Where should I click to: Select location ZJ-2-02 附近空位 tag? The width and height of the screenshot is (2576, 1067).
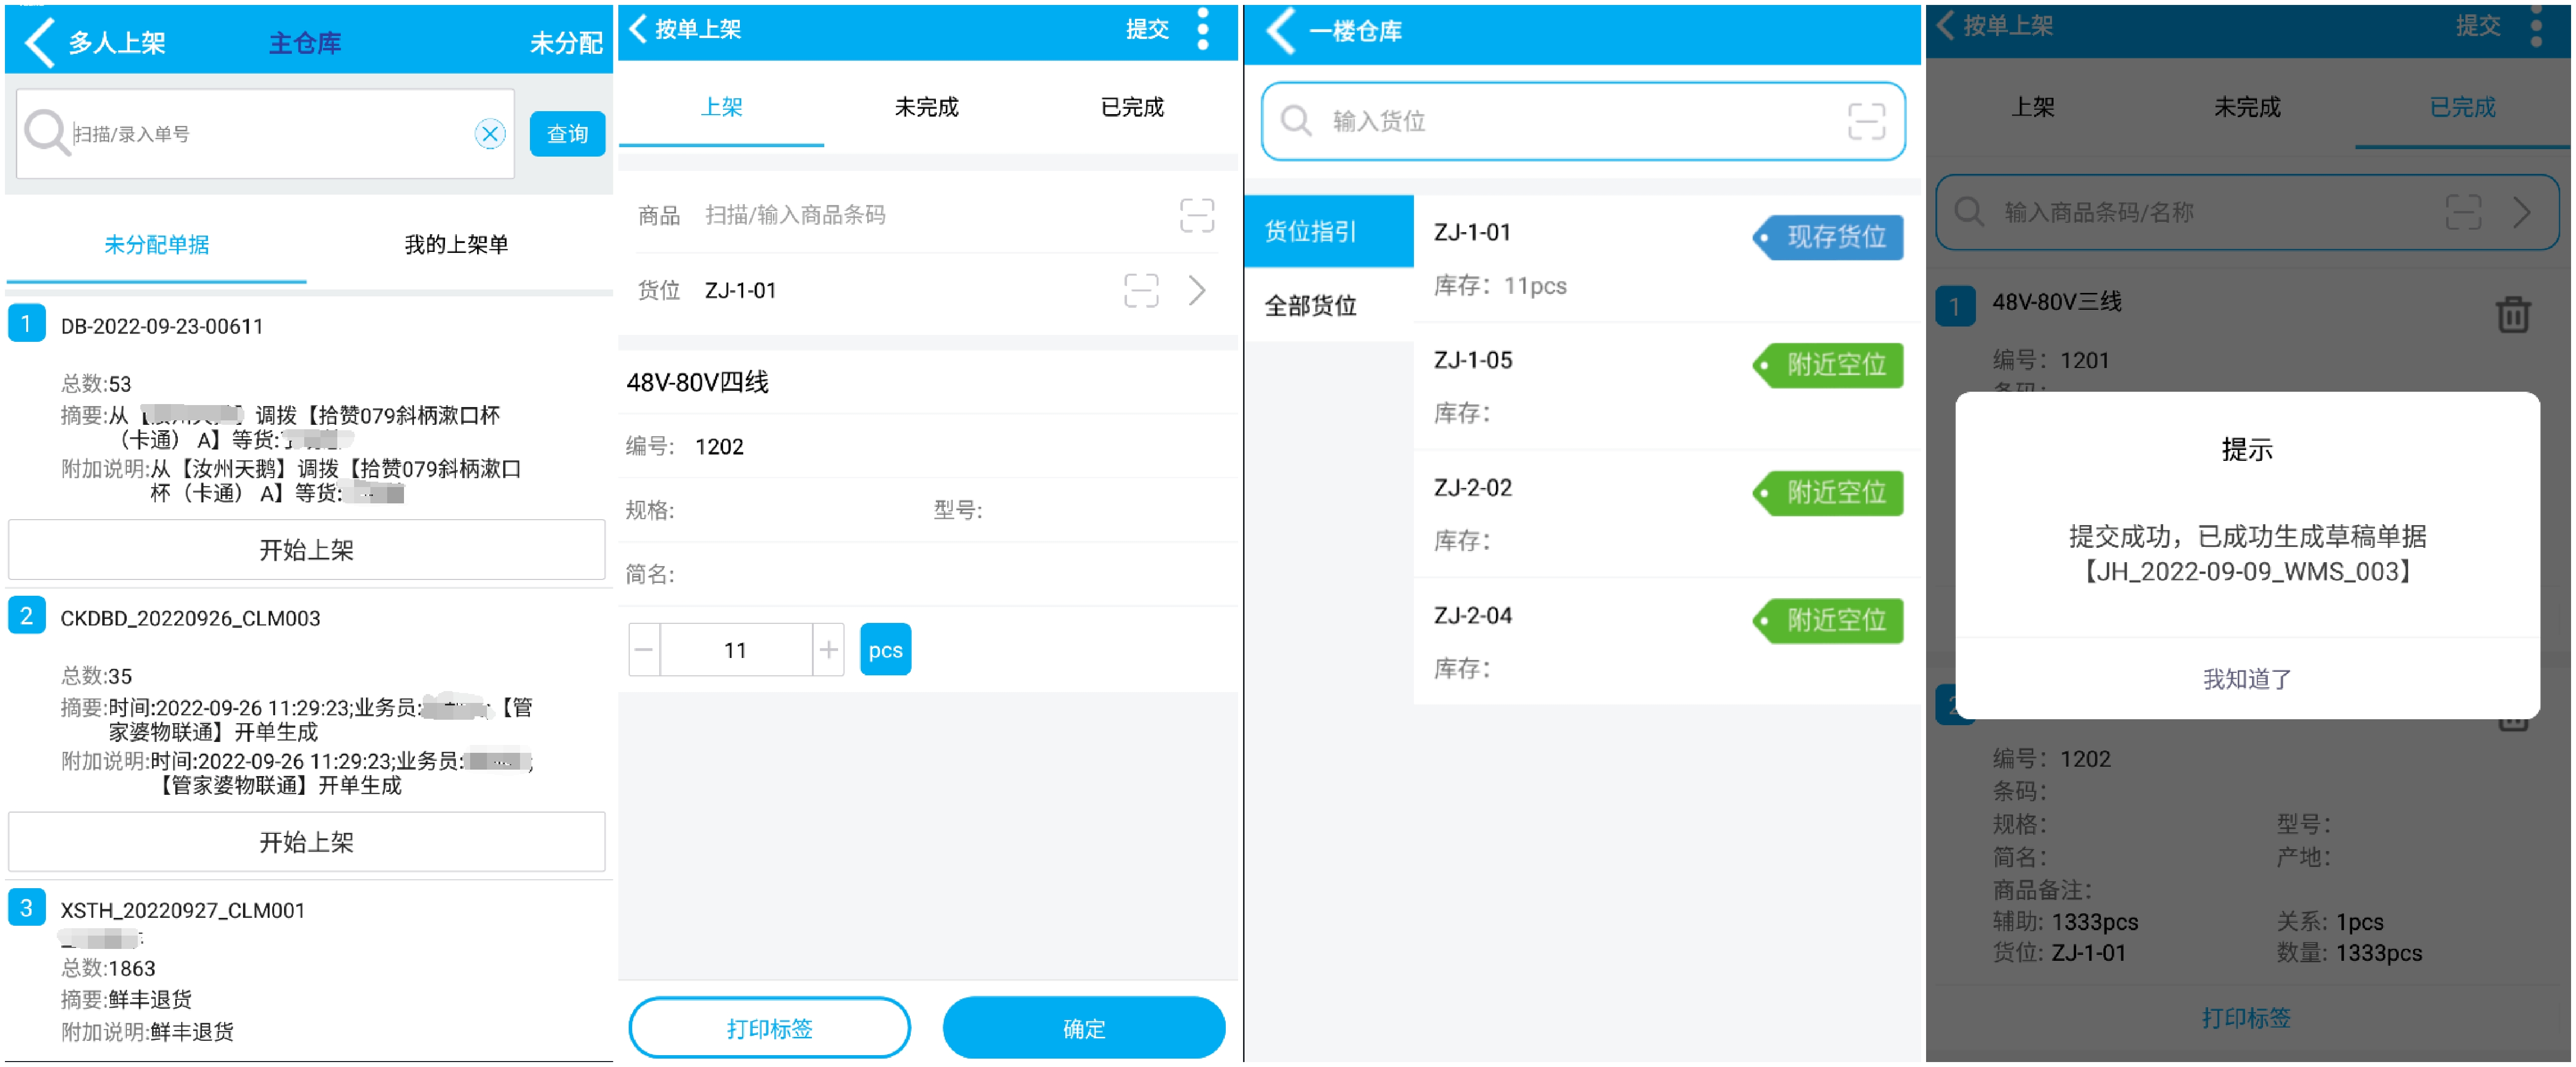1828,493
